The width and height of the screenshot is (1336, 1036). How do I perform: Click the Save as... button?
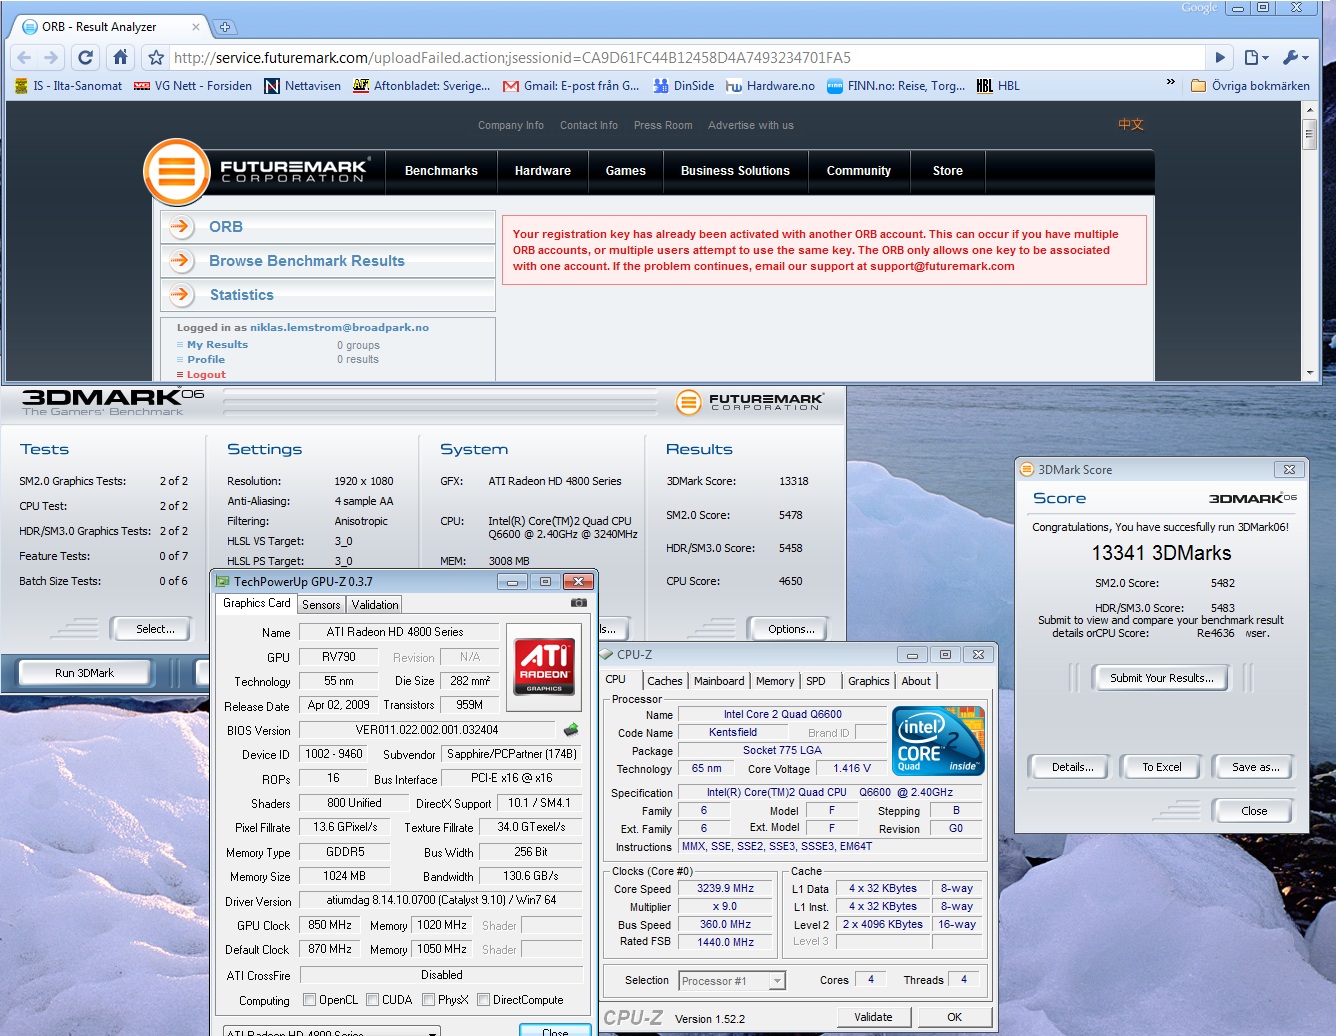click(1255, 767)
